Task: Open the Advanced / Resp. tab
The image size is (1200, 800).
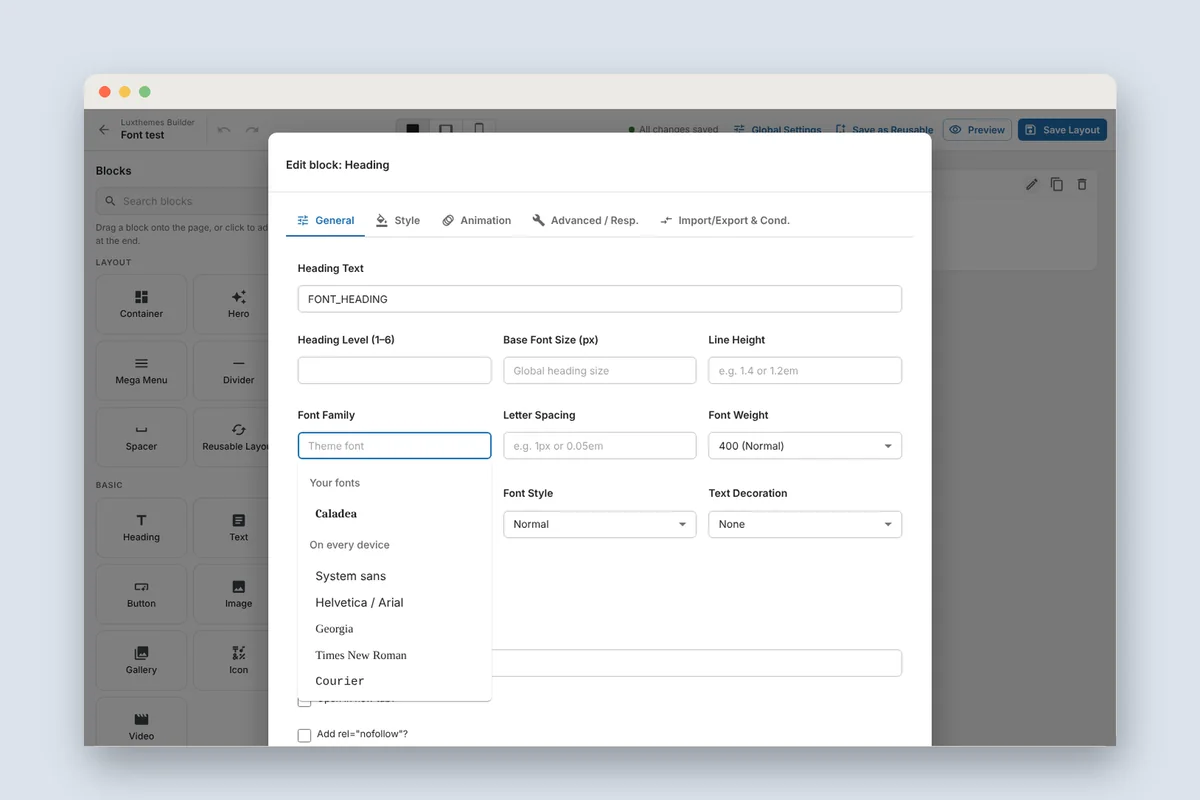Action: pos(585,220)
